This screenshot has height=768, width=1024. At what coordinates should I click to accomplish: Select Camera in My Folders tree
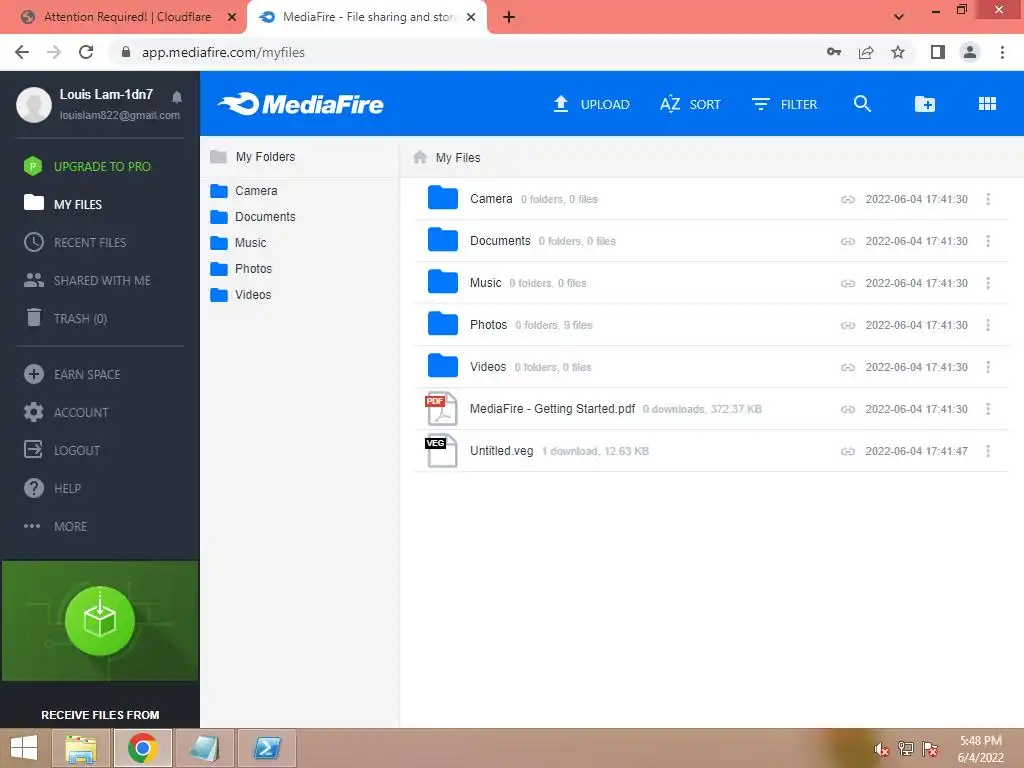(x=244, y=191)
